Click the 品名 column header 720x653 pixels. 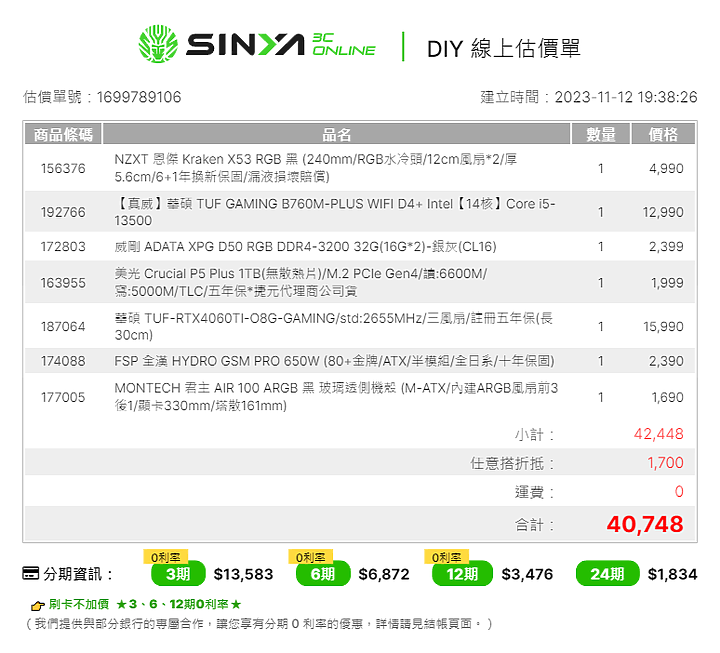337,134
